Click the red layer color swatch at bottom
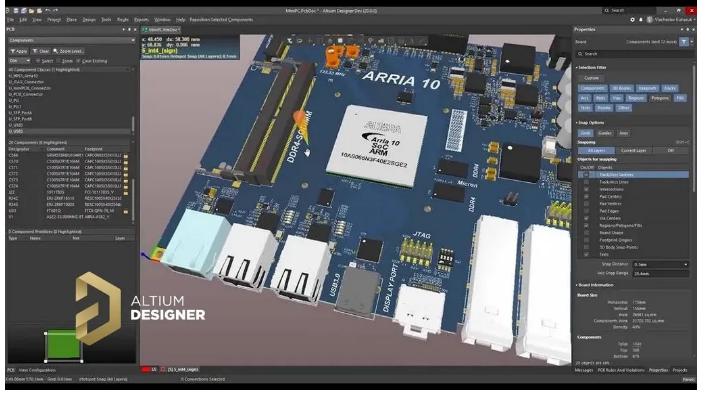Viewport: 710px width, 393px height. (x=145, y=370)
